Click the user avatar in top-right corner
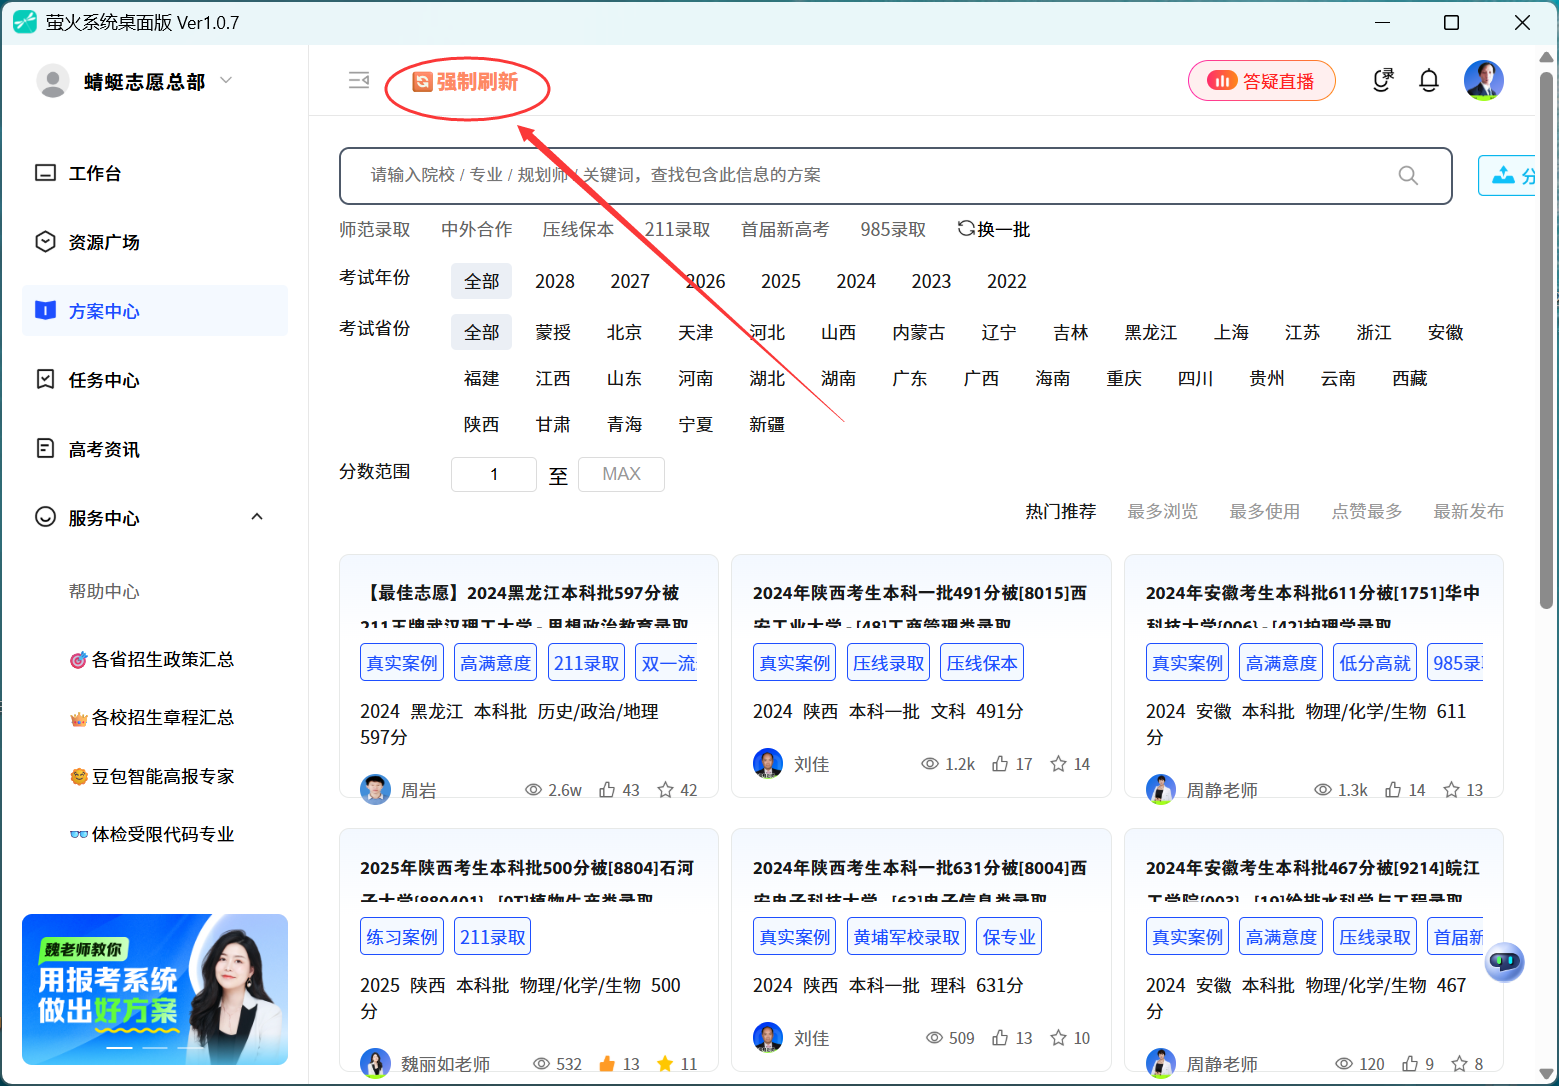The height and width of the screenshot is (1086, 1559). [1484, 80]
